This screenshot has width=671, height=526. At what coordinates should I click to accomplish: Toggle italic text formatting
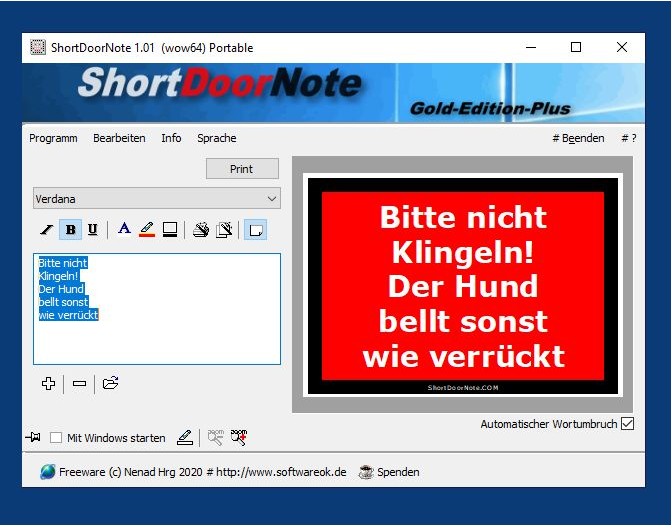point(47,230)
